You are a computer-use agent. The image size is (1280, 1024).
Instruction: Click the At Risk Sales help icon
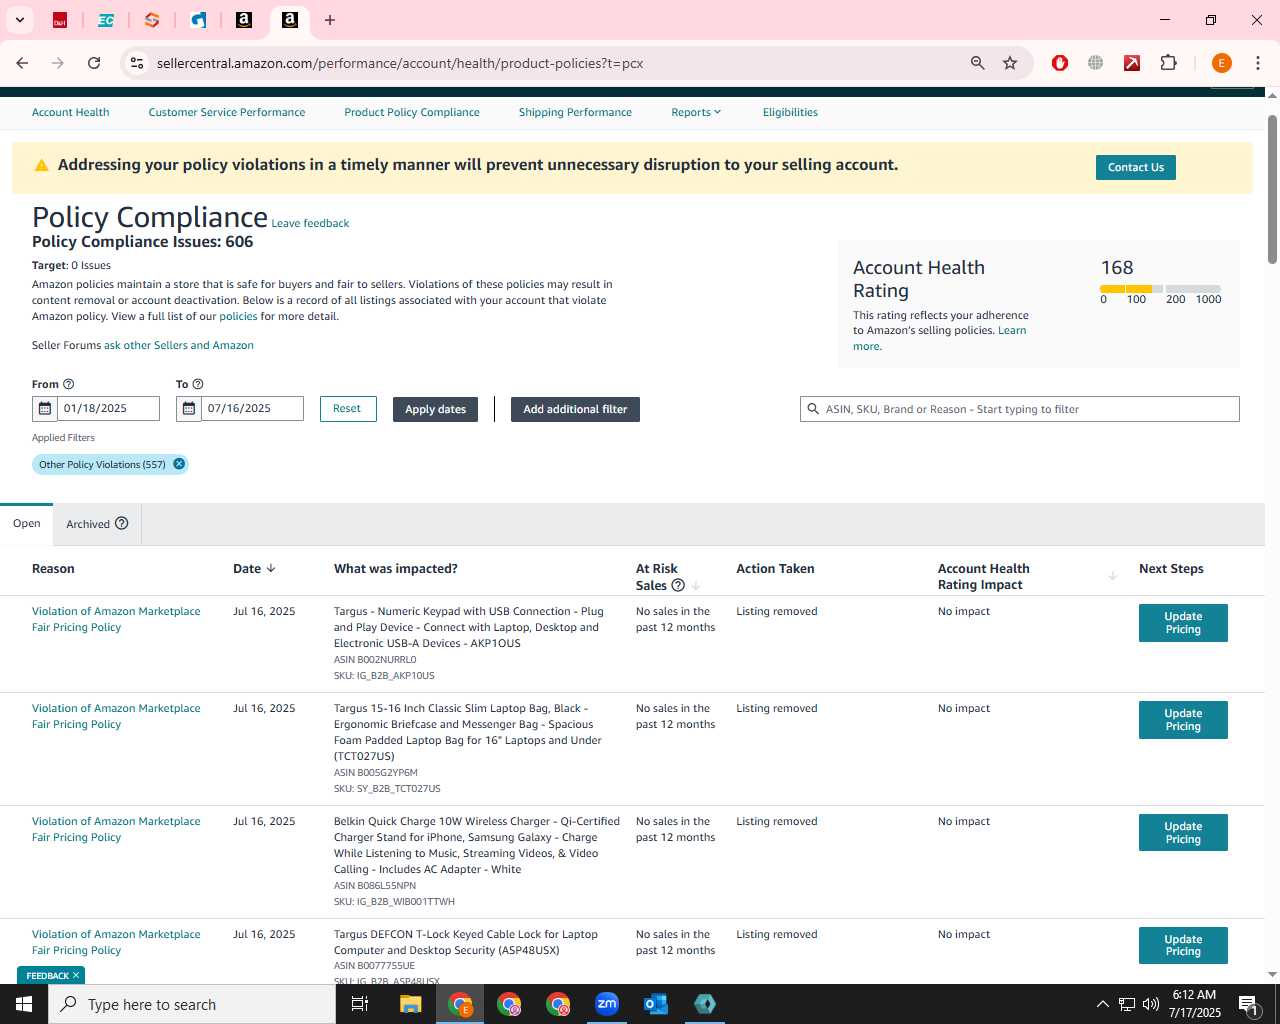coord(678,585)
